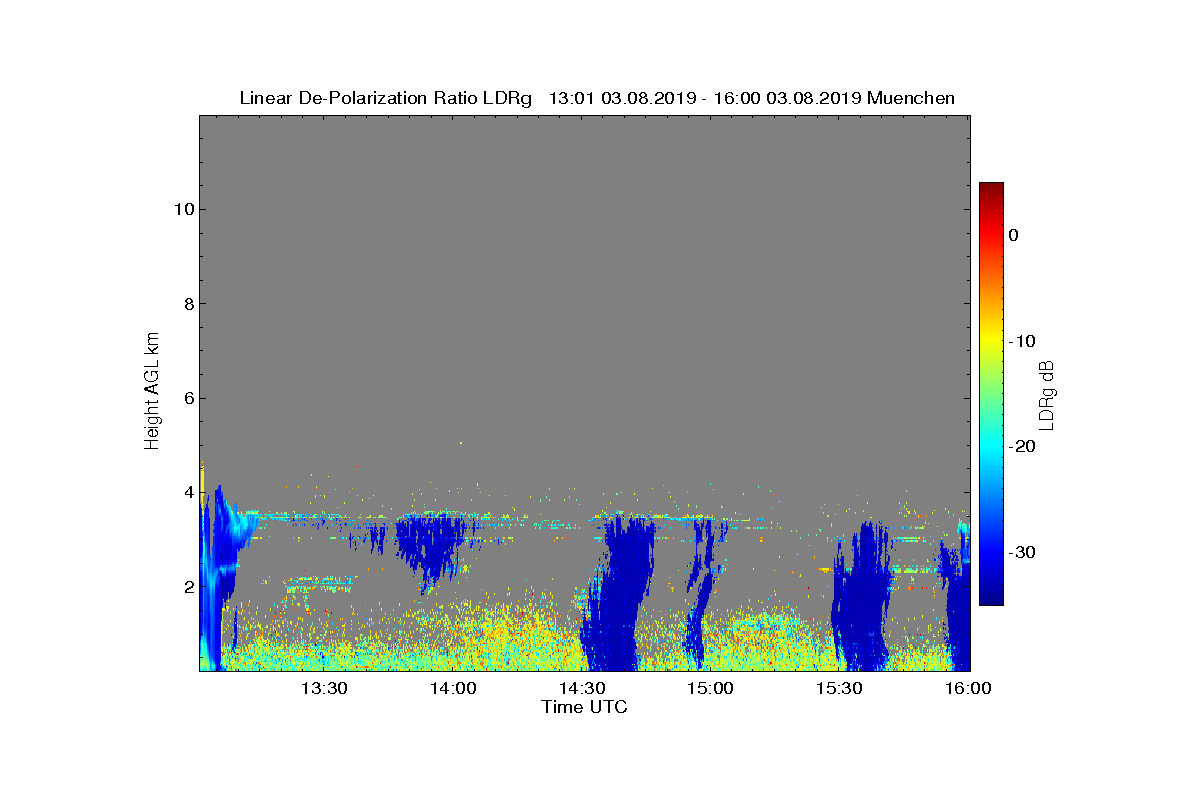Click the LDRg dB colorbar label
Image resolution: width=1200 pixels, height=800 pixels.
(x=1046, y=394)
